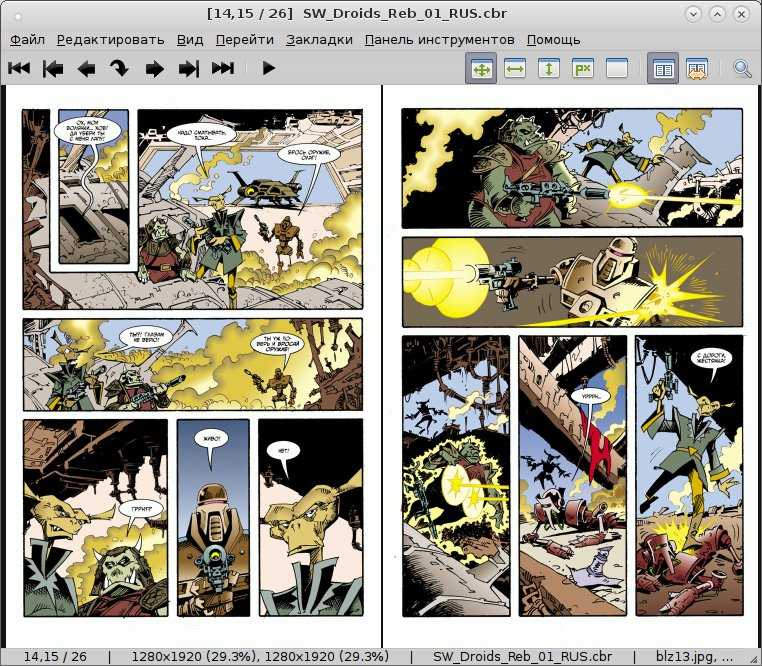Toggle manual zoom mode
Screen dimensions: 762x666
point(617,69)
